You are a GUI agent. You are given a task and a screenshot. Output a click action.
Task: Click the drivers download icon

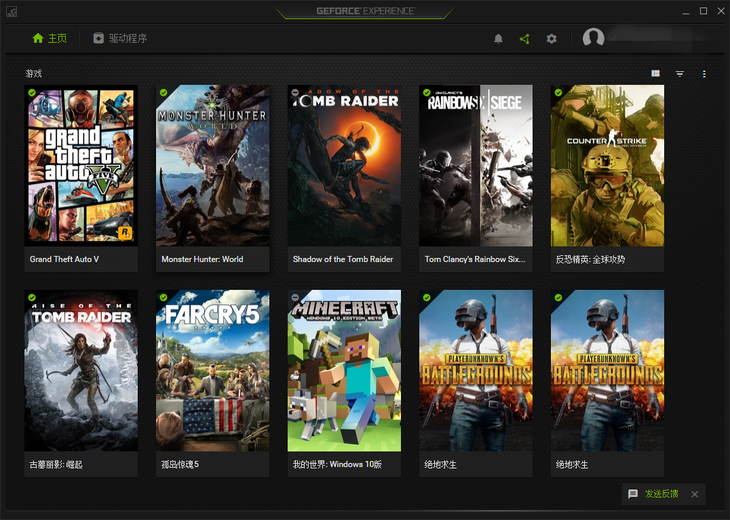(x=98, y=38)
